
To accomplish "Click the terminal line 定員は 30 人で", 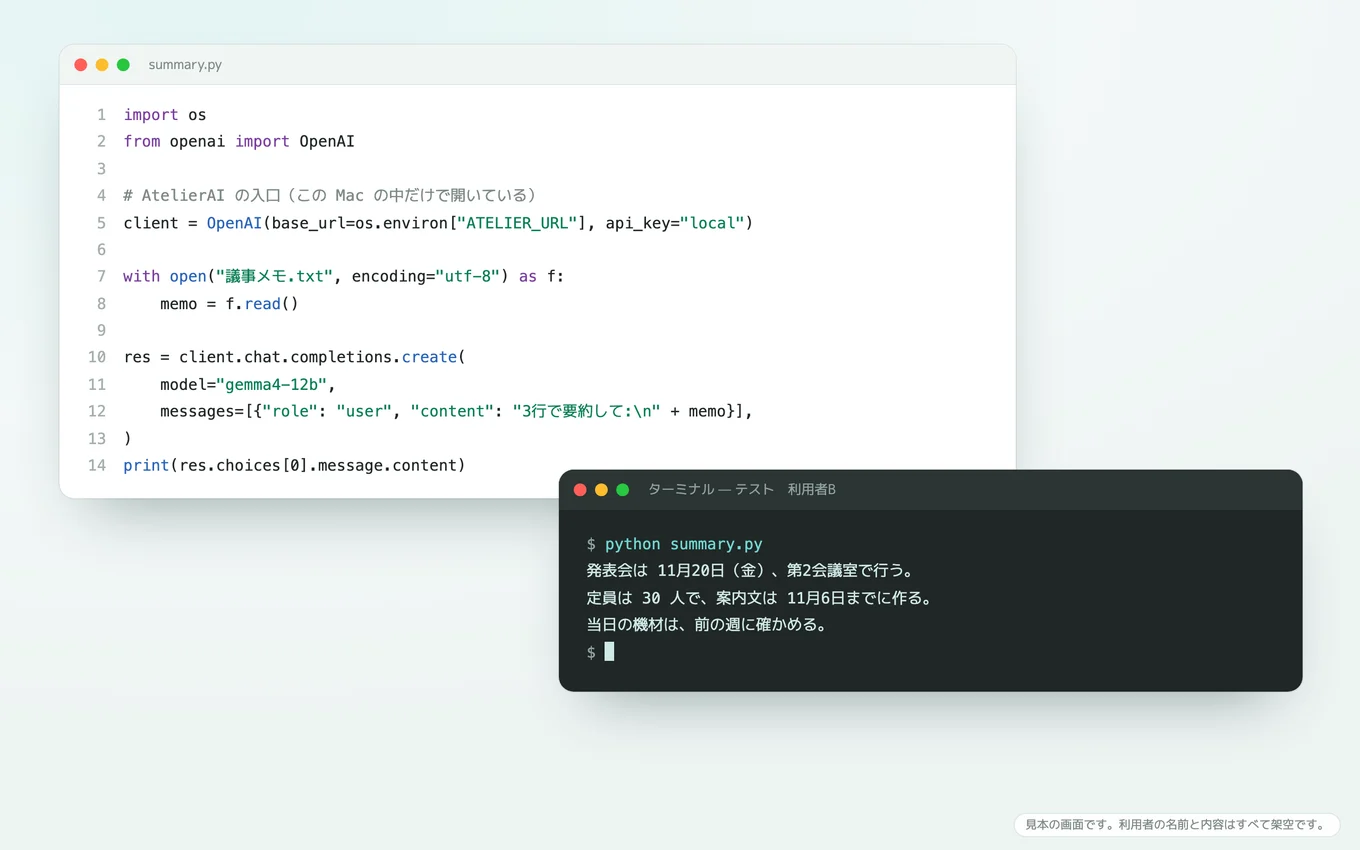I will [760, 599].
